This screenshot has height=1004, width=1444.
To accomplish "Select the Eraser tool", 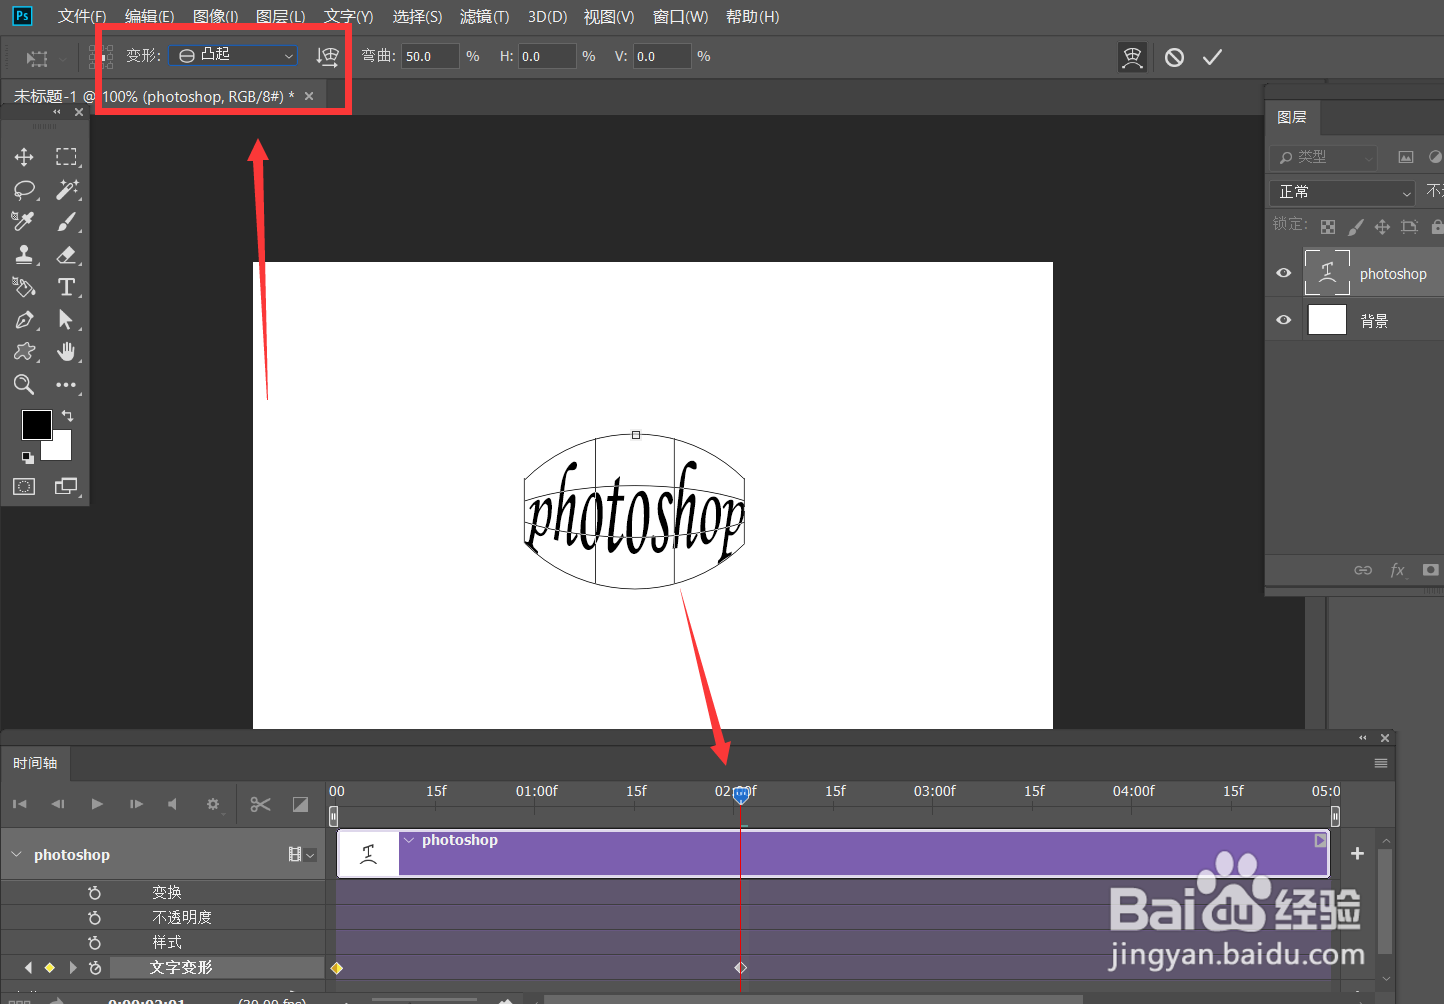I will click(x=66, y=254).
